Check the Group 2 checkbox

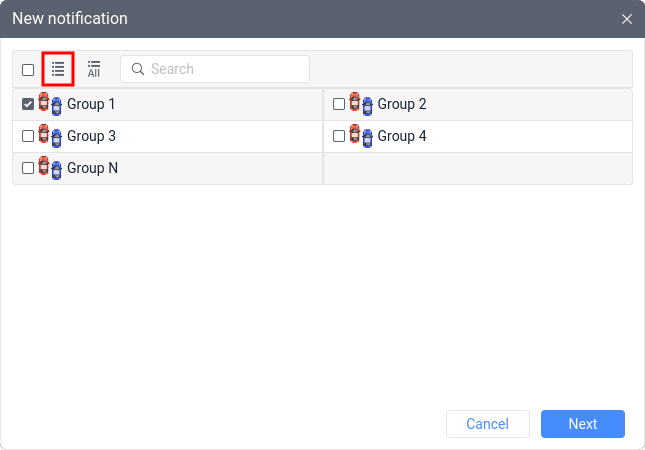[339, 104]
